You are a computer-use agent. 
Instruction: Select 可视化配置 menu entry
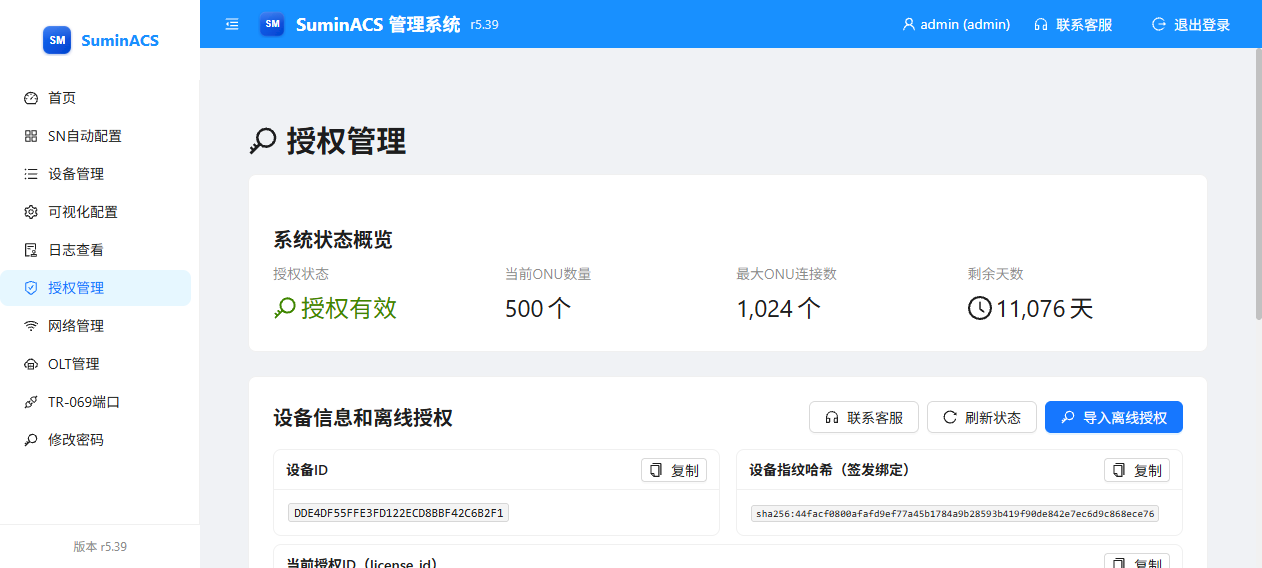96,212
